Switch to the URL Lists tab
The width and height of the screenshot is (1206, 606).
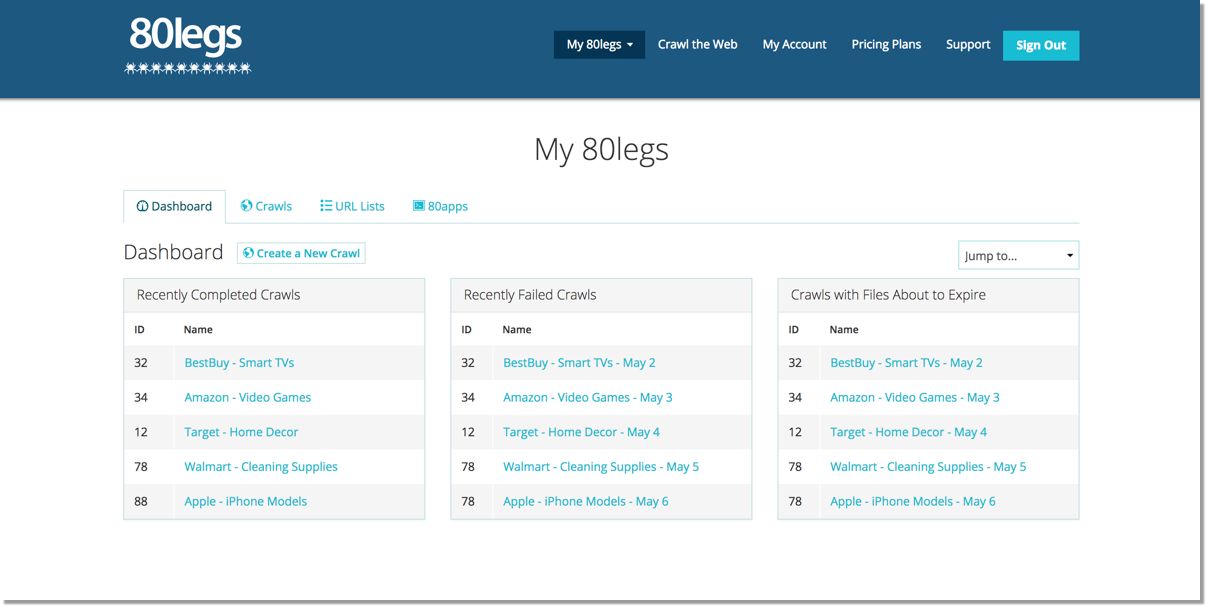click(x=352, y=207)
